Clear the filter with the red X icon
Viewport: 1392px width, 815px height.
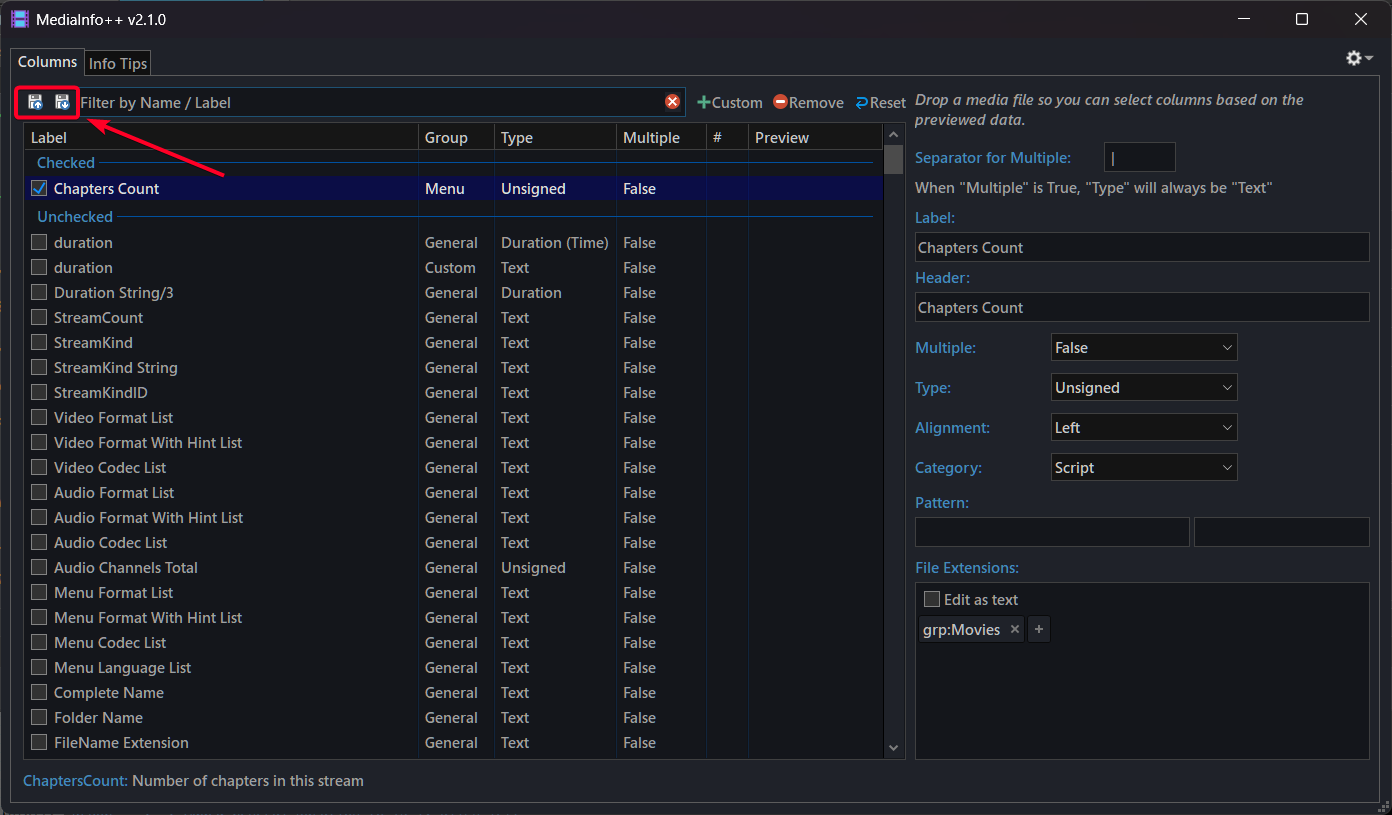(x=673, y=102)
